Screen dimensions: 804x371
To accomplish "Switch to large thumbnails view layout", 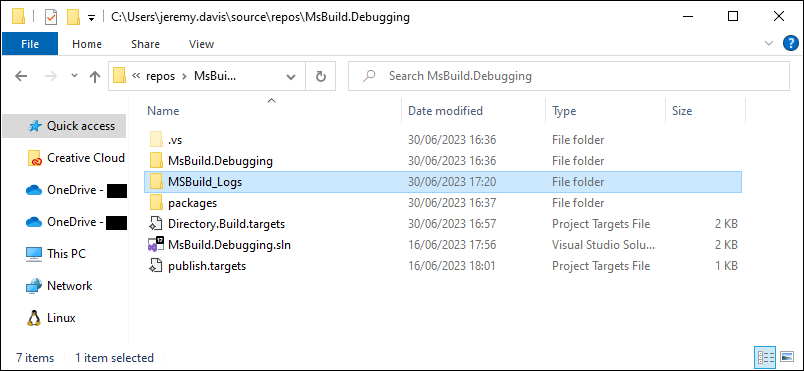I will tap(786, 357).
